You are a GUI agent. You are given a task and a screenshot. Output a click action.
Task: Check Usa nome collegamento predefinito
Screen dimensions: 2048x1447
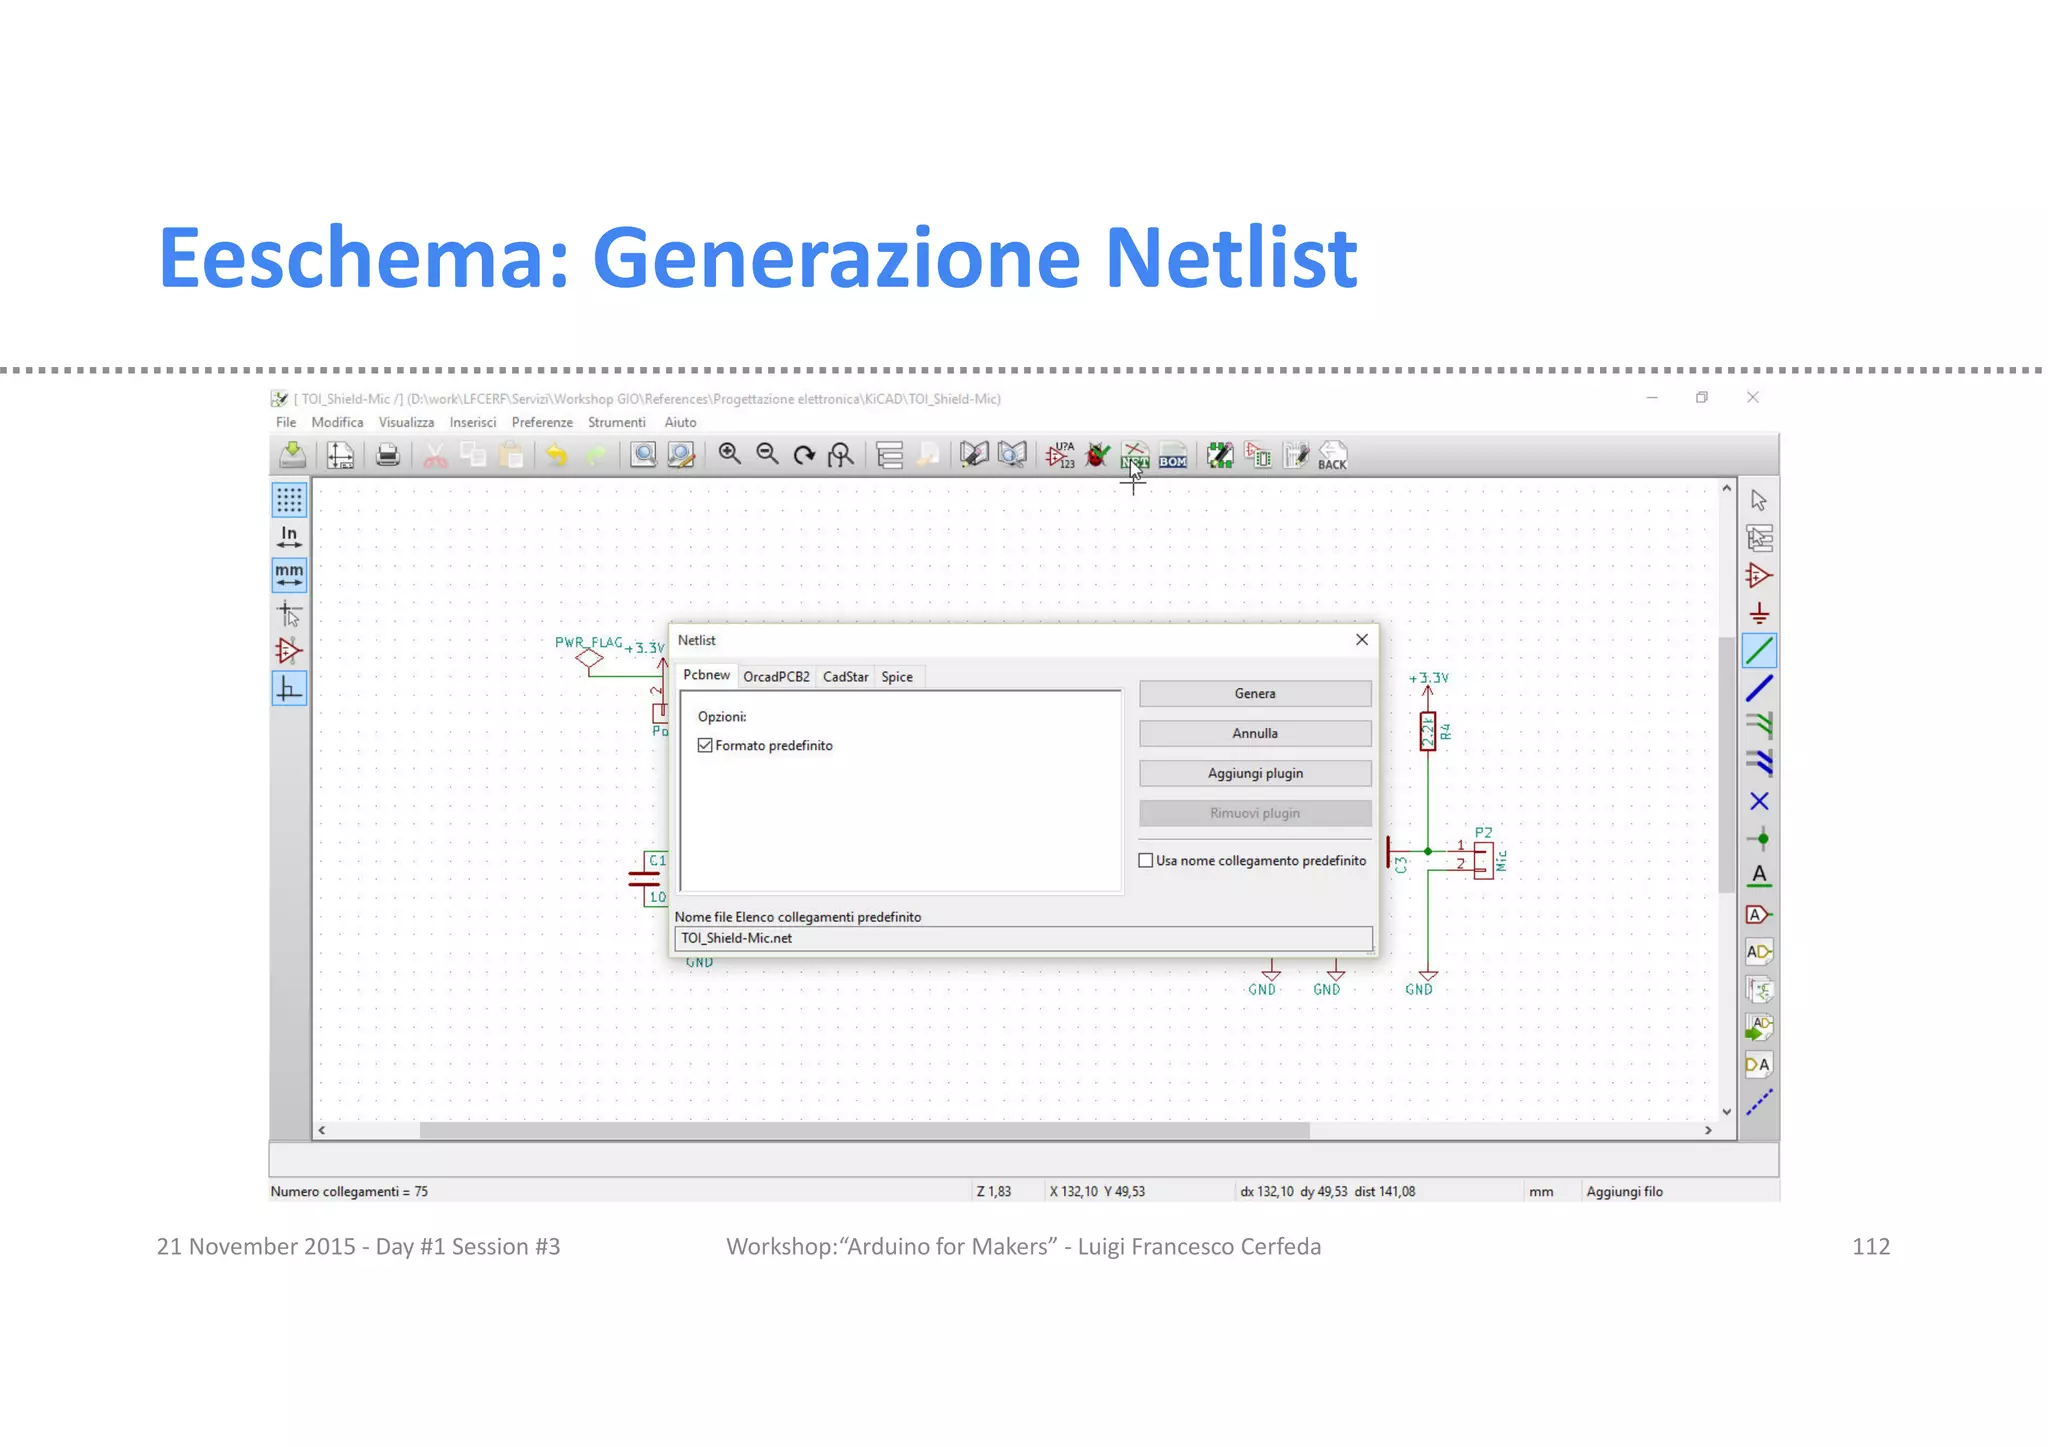(1146, 861)
